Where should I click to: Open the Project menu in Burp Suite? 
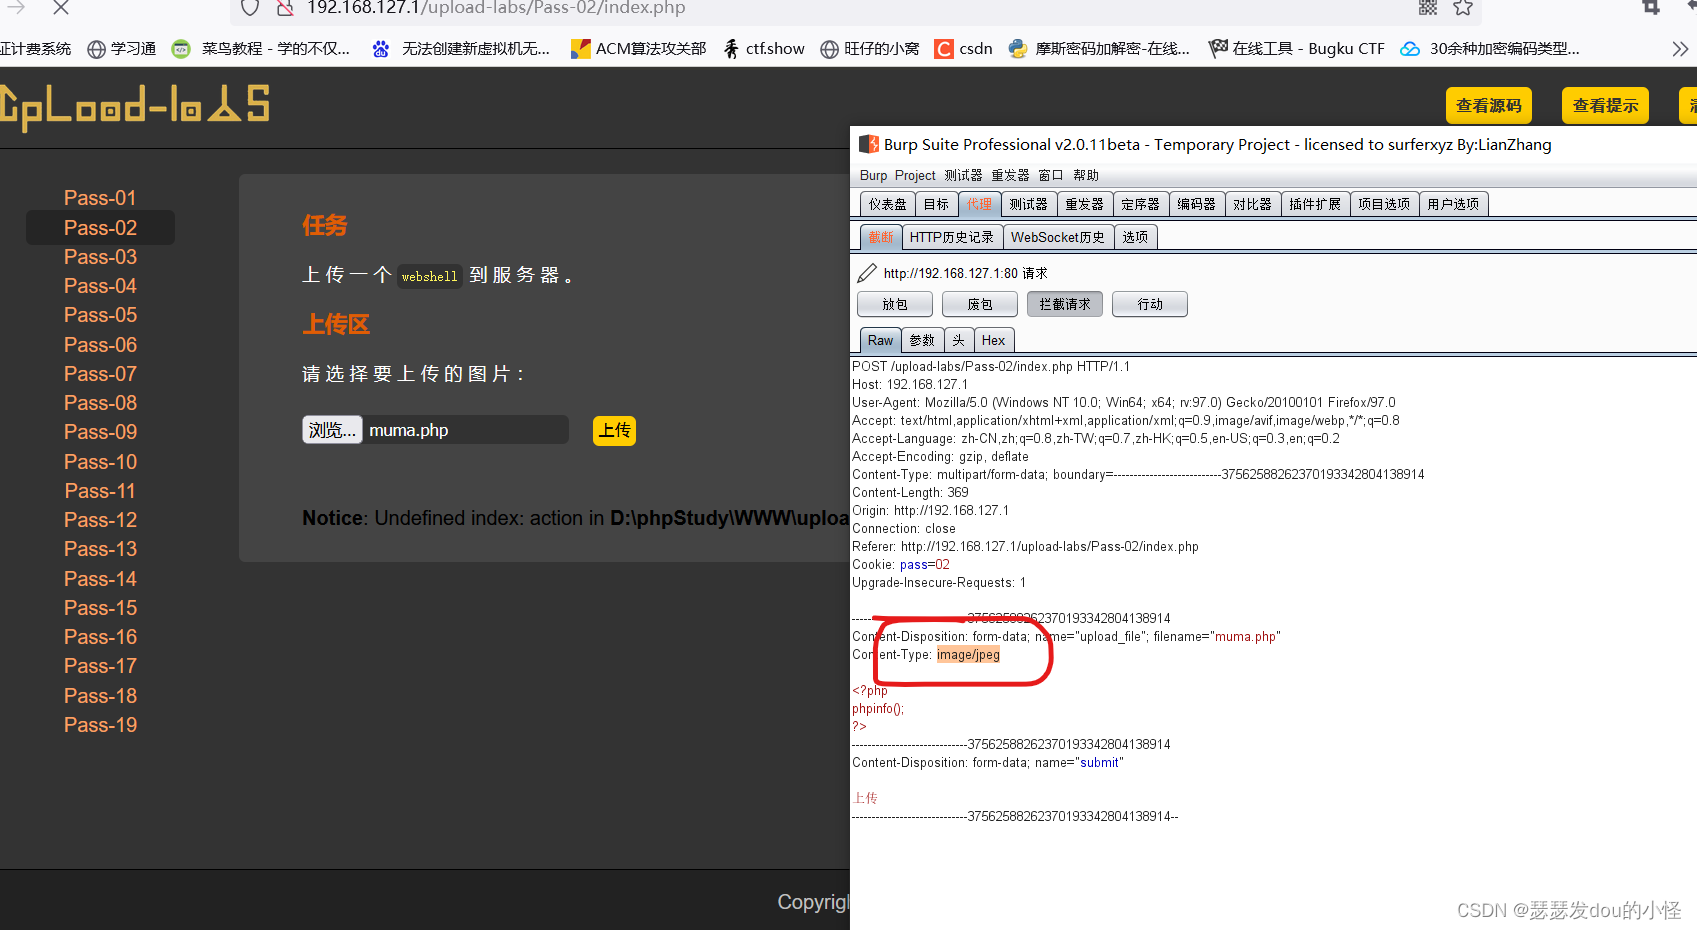pos(915,175)
